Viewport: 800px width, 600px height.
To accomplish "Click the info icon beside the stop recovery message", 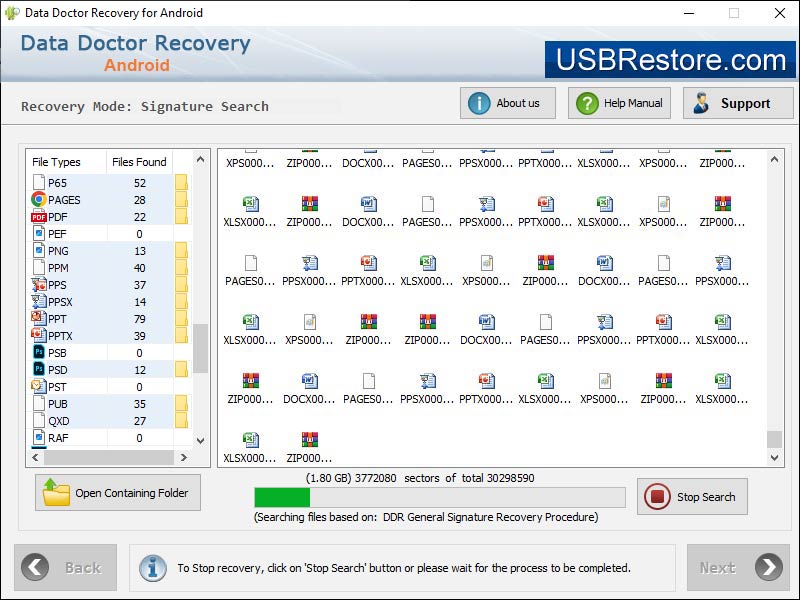I will coord(153,567).
